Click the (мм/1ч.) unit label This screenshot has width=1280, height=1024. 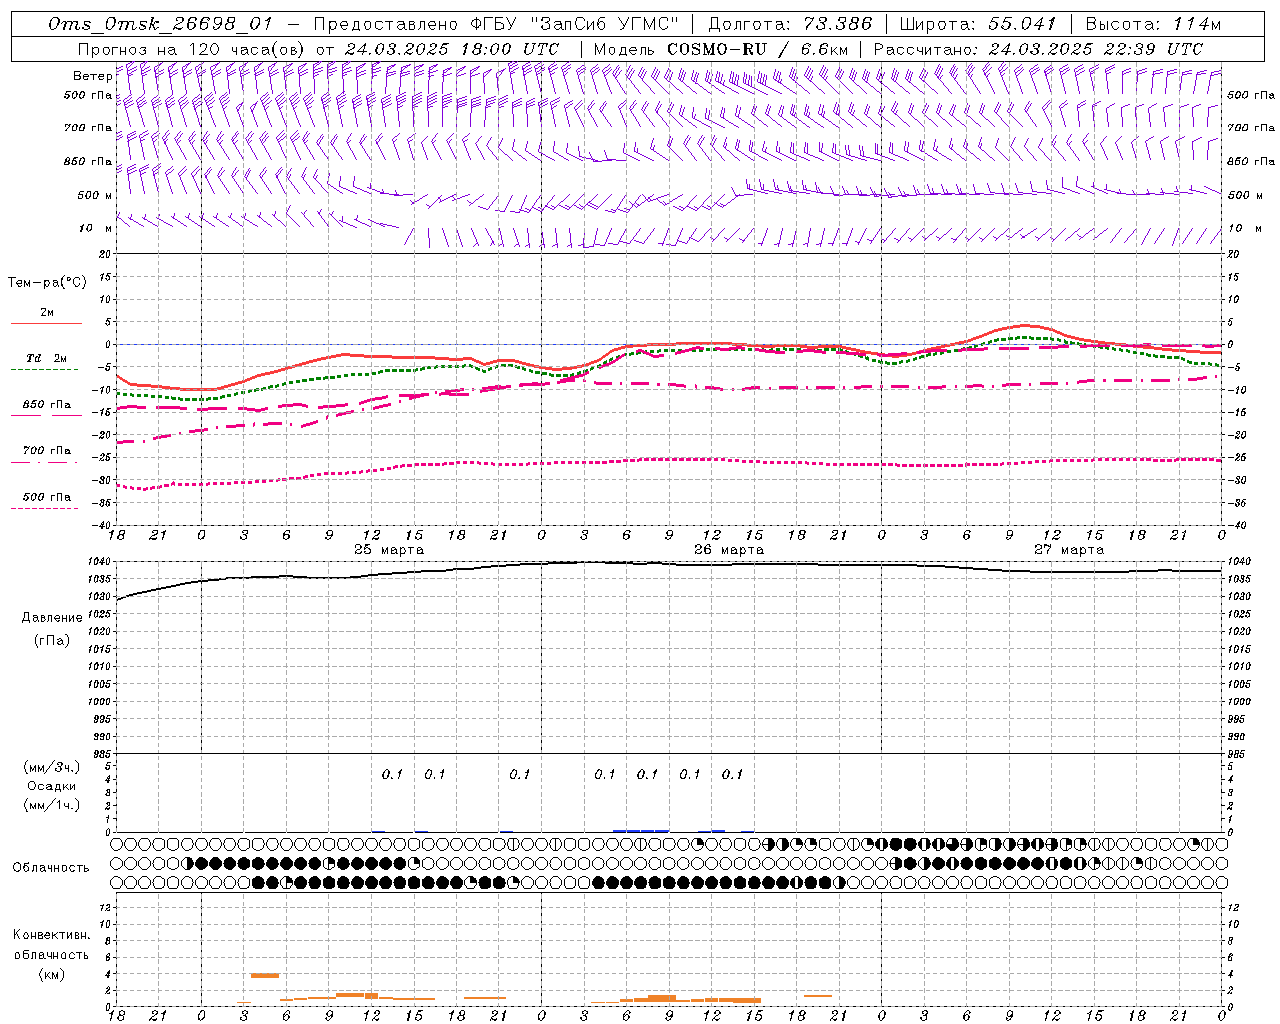pos(52,805)
